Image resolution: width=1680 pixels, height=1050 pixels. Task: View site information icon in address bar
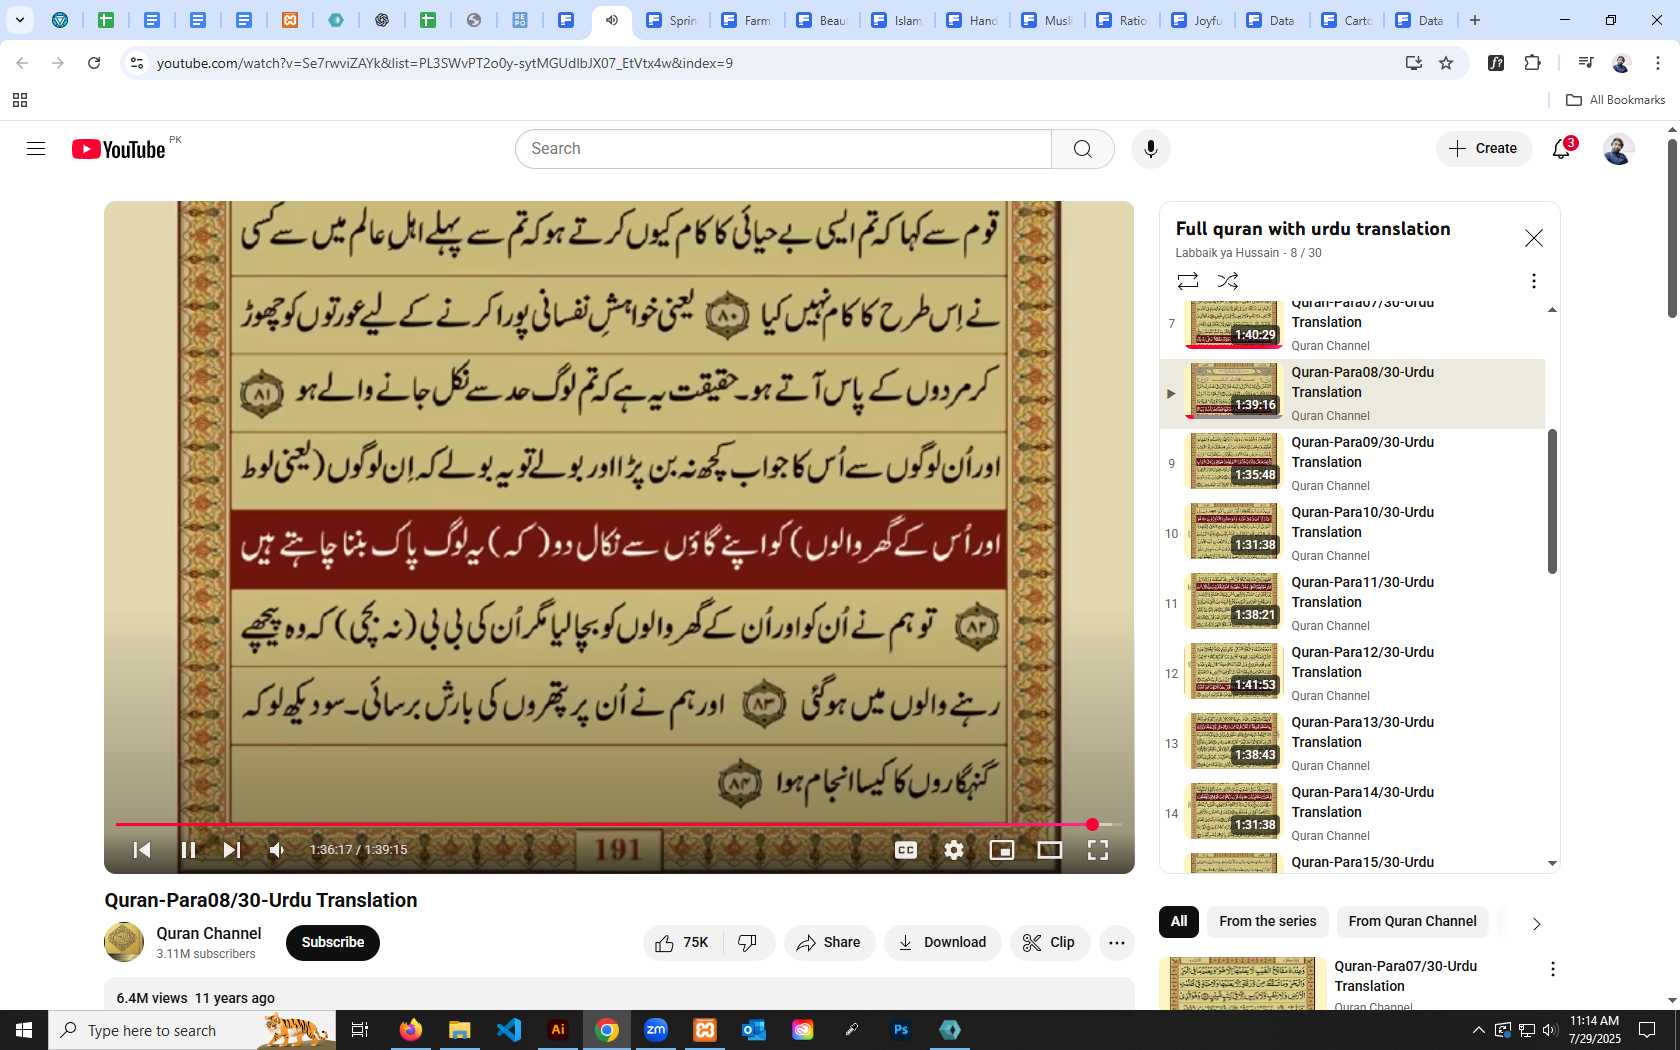click(137, 63)
